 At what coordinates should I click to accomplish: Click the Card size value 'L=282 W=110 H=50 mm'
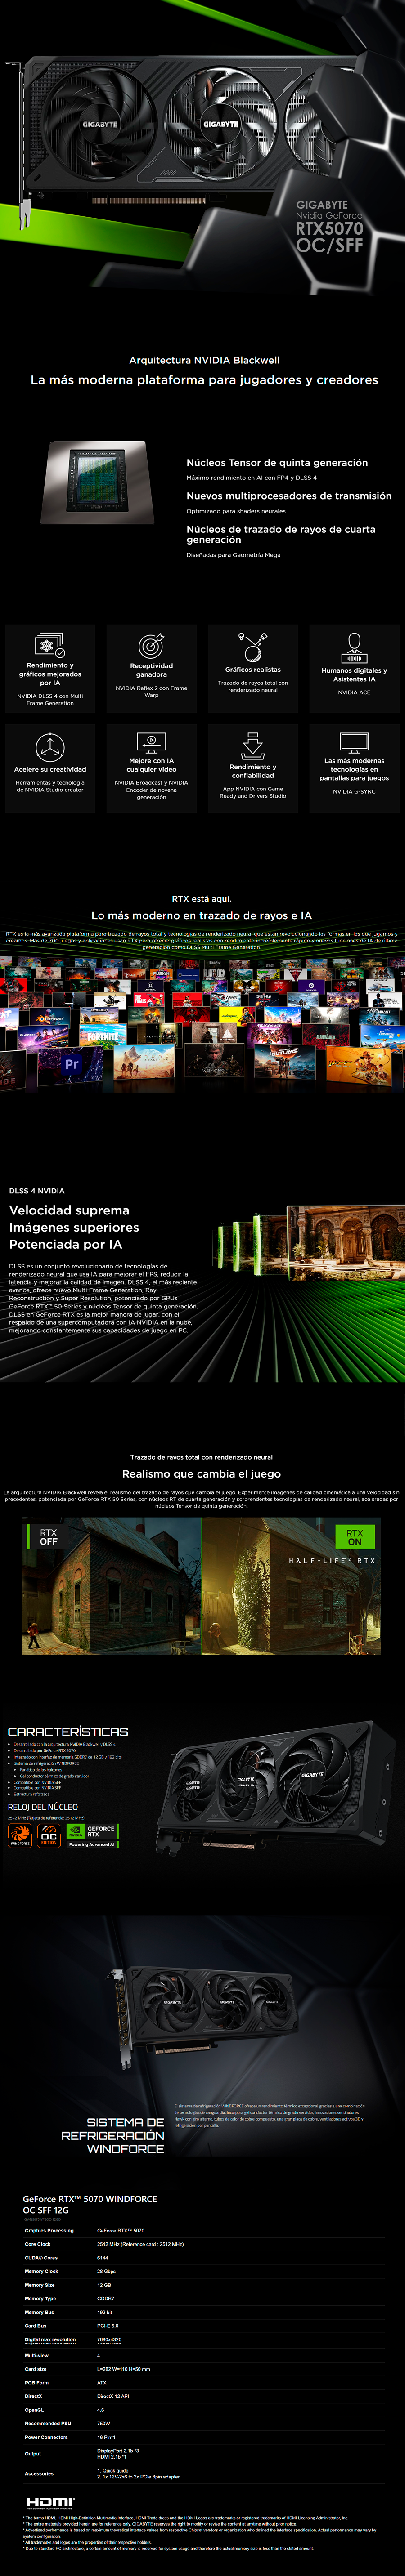coord(124,2369)
